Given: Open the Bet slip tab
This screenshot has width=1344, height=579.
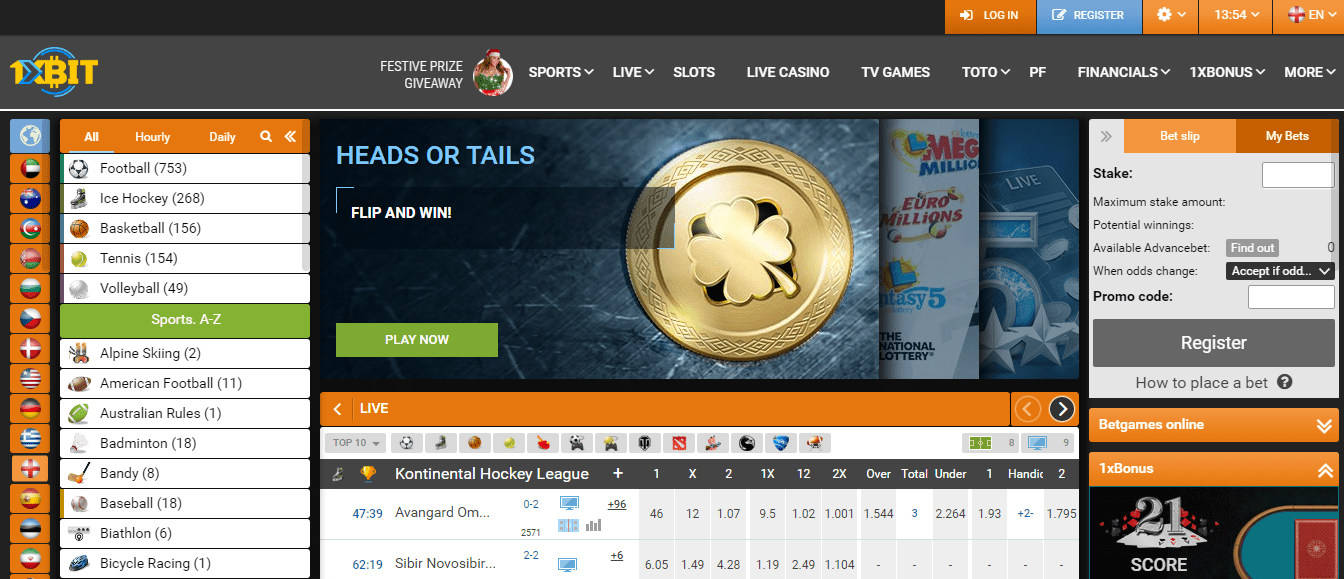Looking at the screenshot, I should coord(1180,136).
